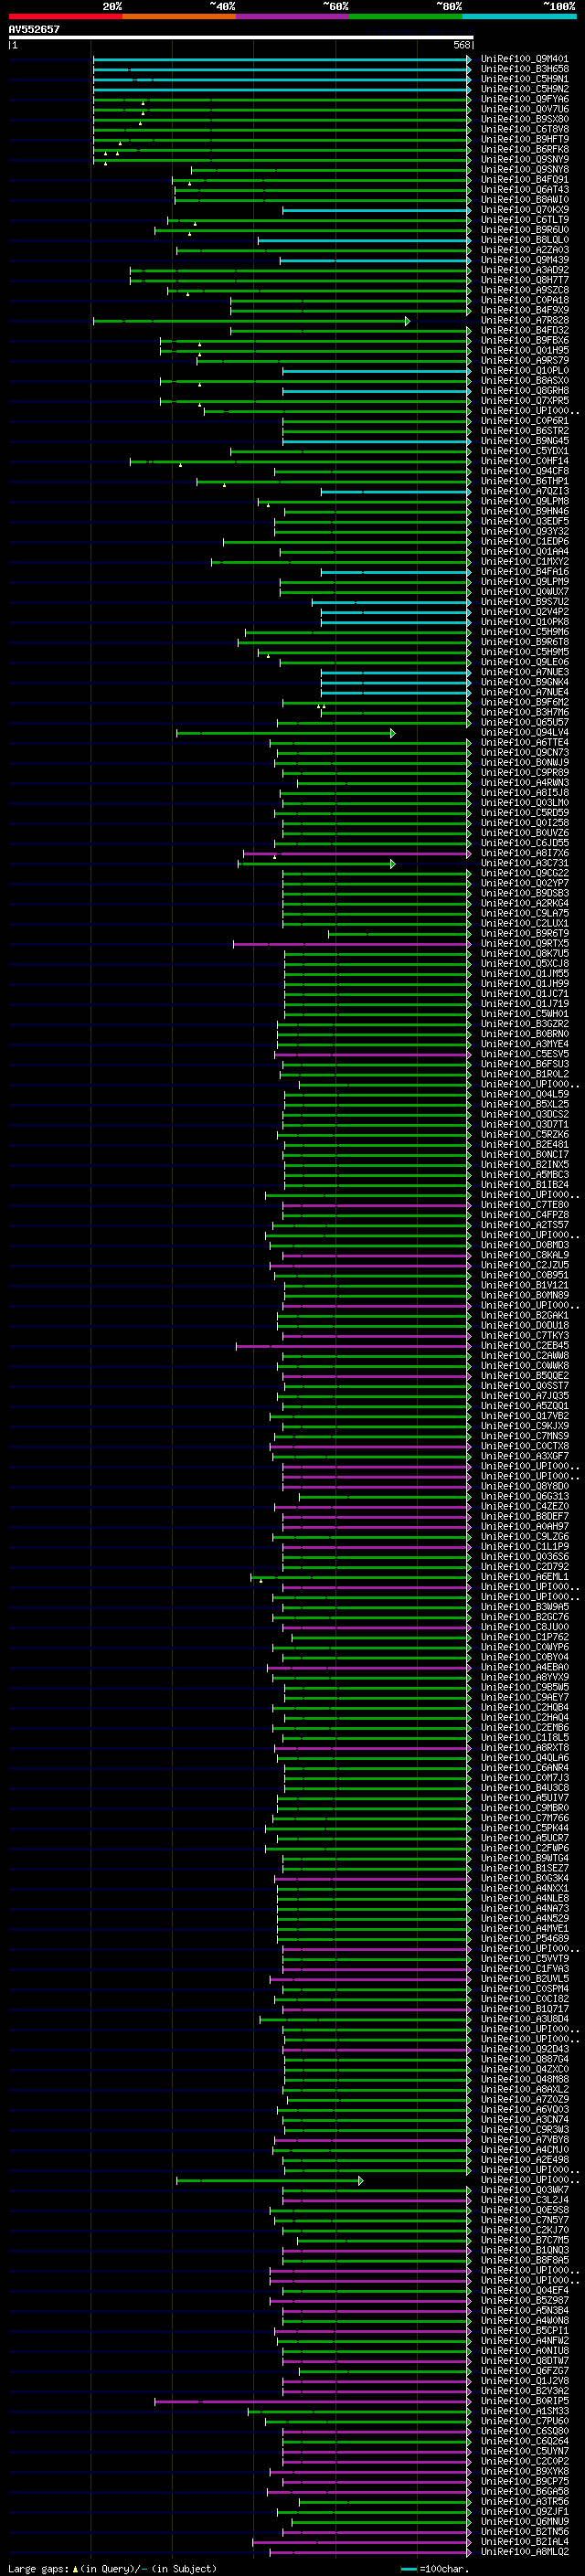Click the purple alignment bar for UniRef100_A8I7X6

357,854
